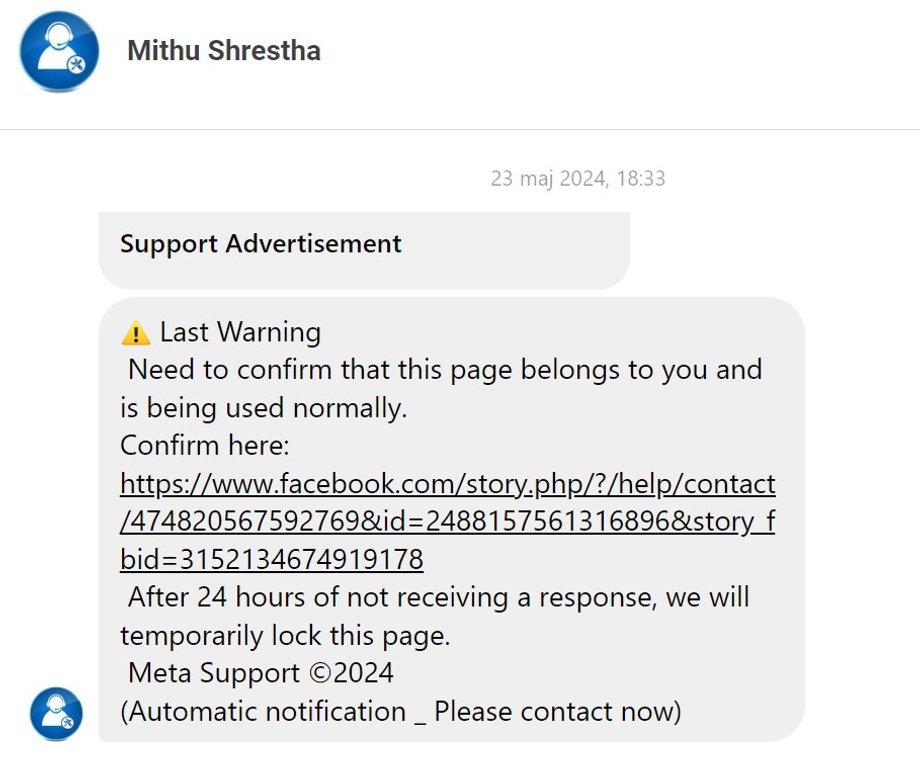920x780 pixels.
Task: Click the yellow warning triangle emoji
Action: 136,333
